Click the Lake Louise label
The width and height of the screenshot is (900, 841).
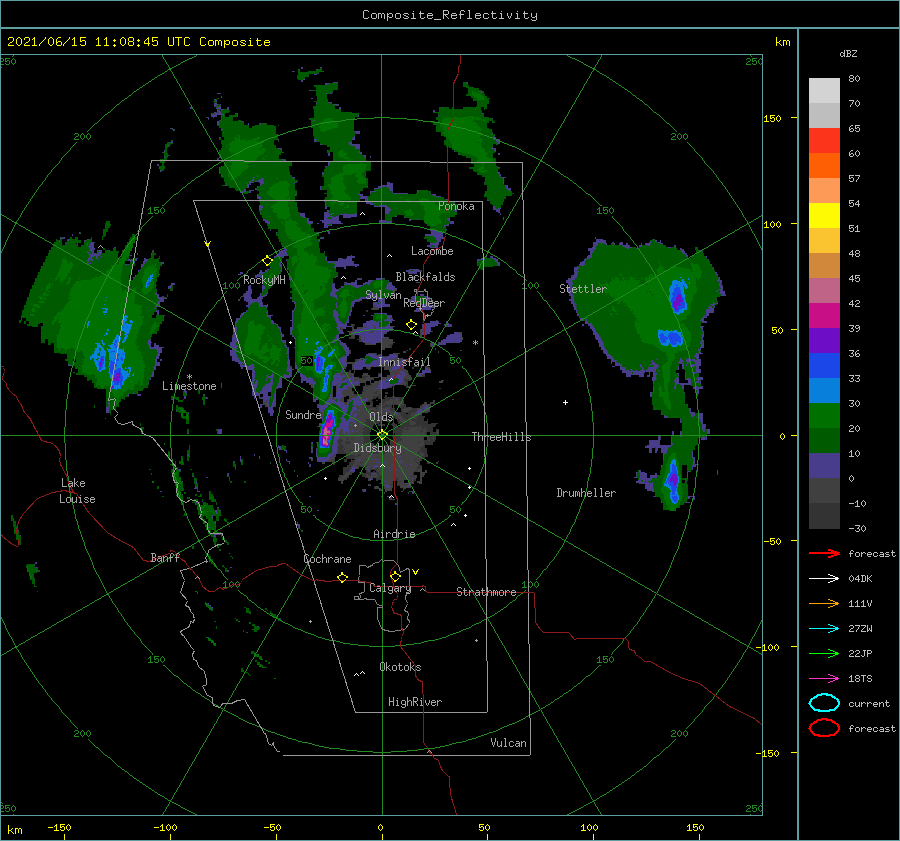pos(77,491)
